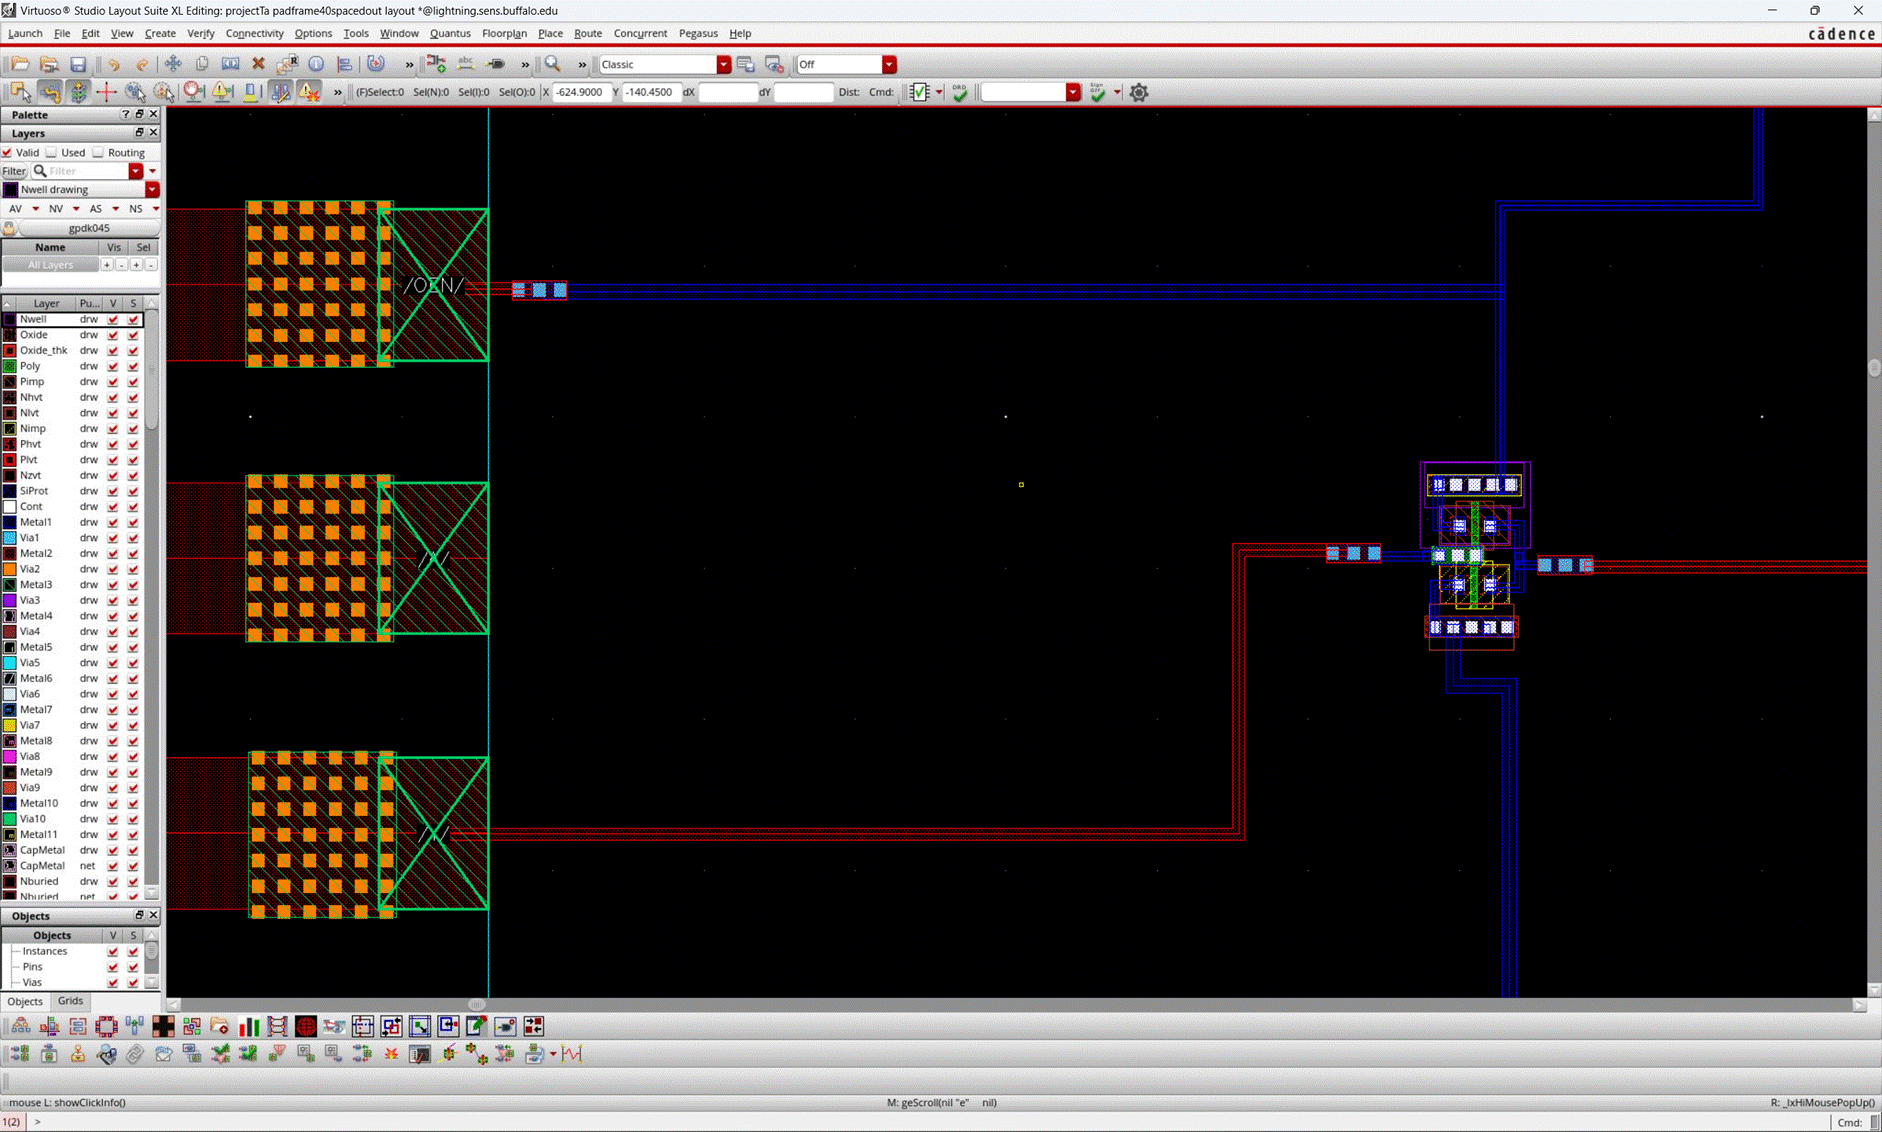Screen dimensions: 1882x1132
Task: Uncheck the Valid checkbox in Layers palette
Action: click(x=7, y=152)
